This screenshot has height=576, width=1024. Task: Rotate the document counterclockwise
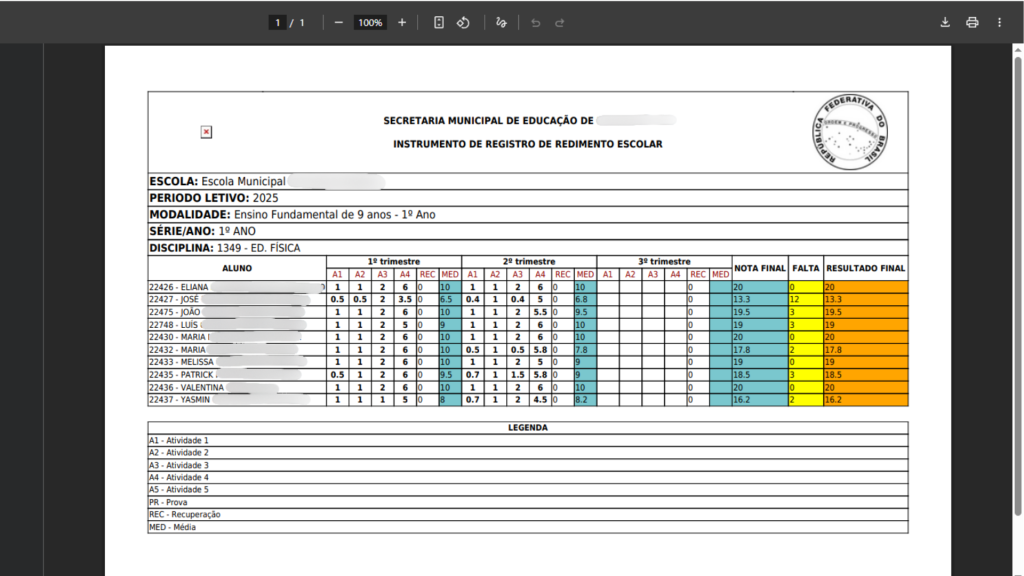(464, 22)
